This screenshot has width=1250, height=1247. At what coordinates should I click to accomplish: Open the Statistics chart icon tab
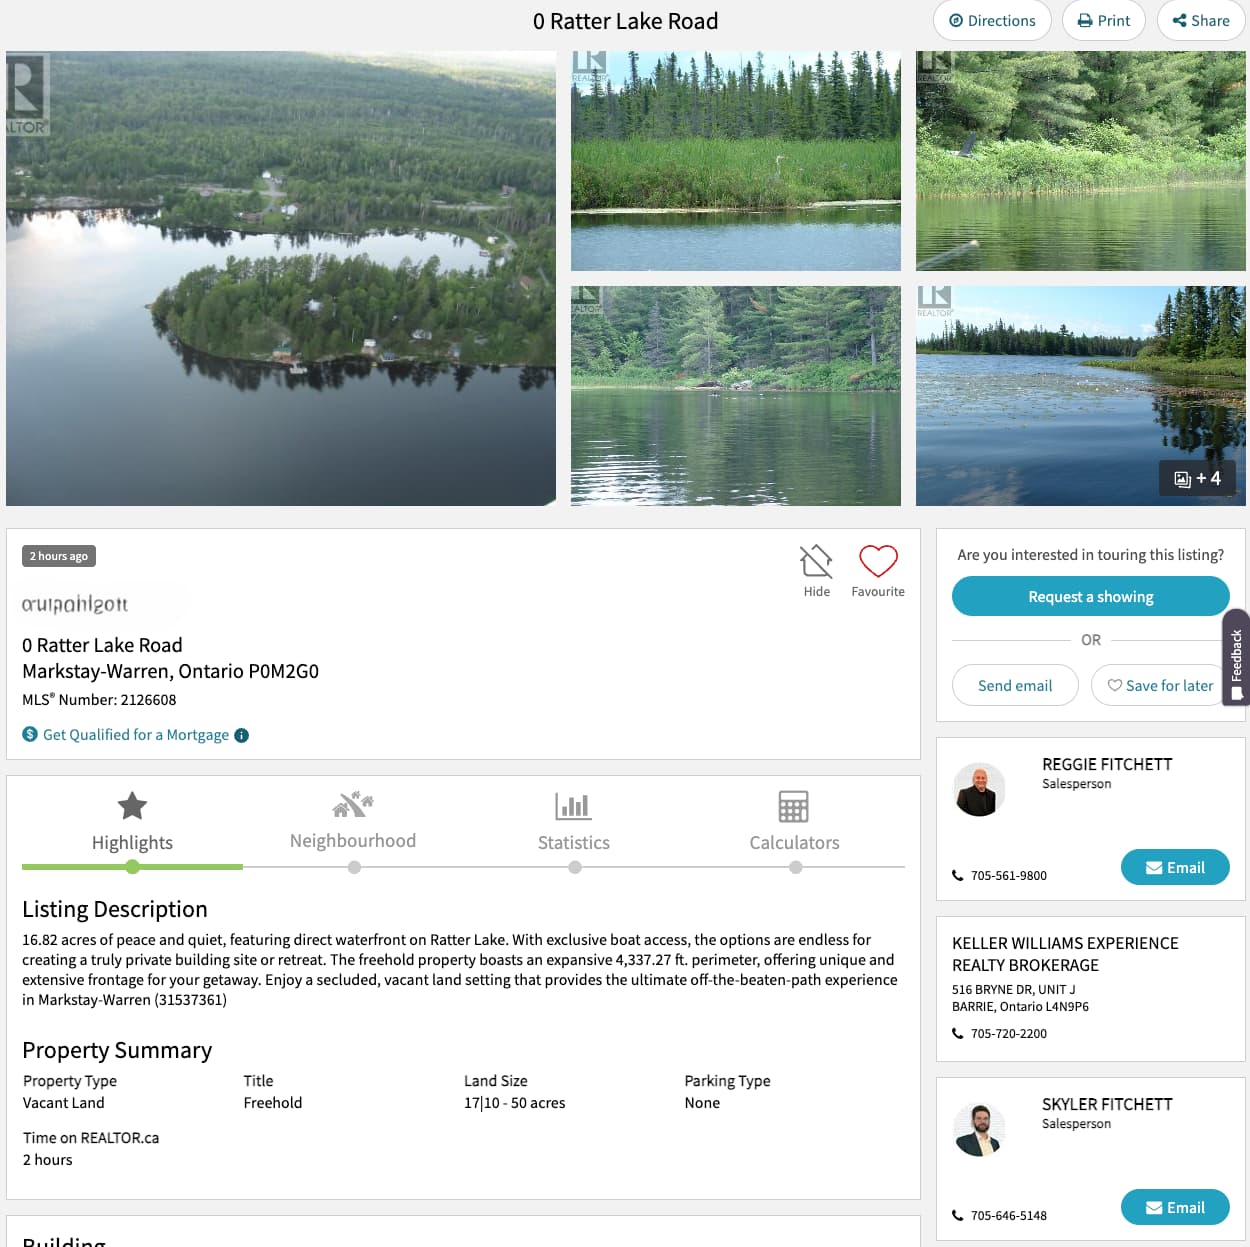click(x=574, y=806)
